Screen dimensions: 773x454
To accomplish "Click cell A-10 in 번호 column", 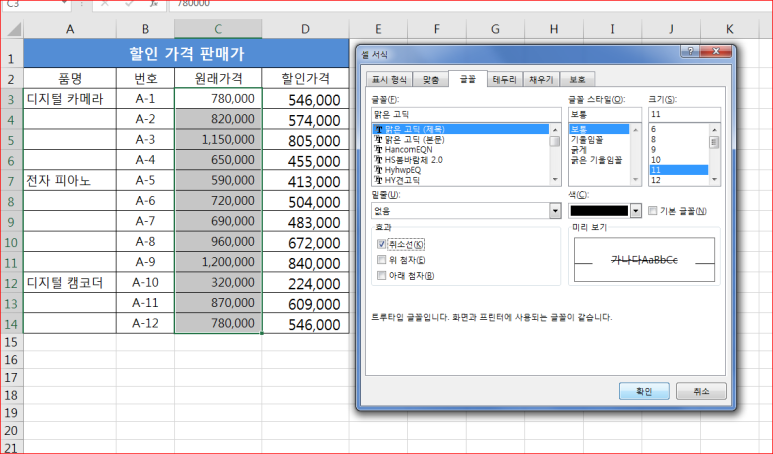I will pyautogui.click(x=145, y=282).
